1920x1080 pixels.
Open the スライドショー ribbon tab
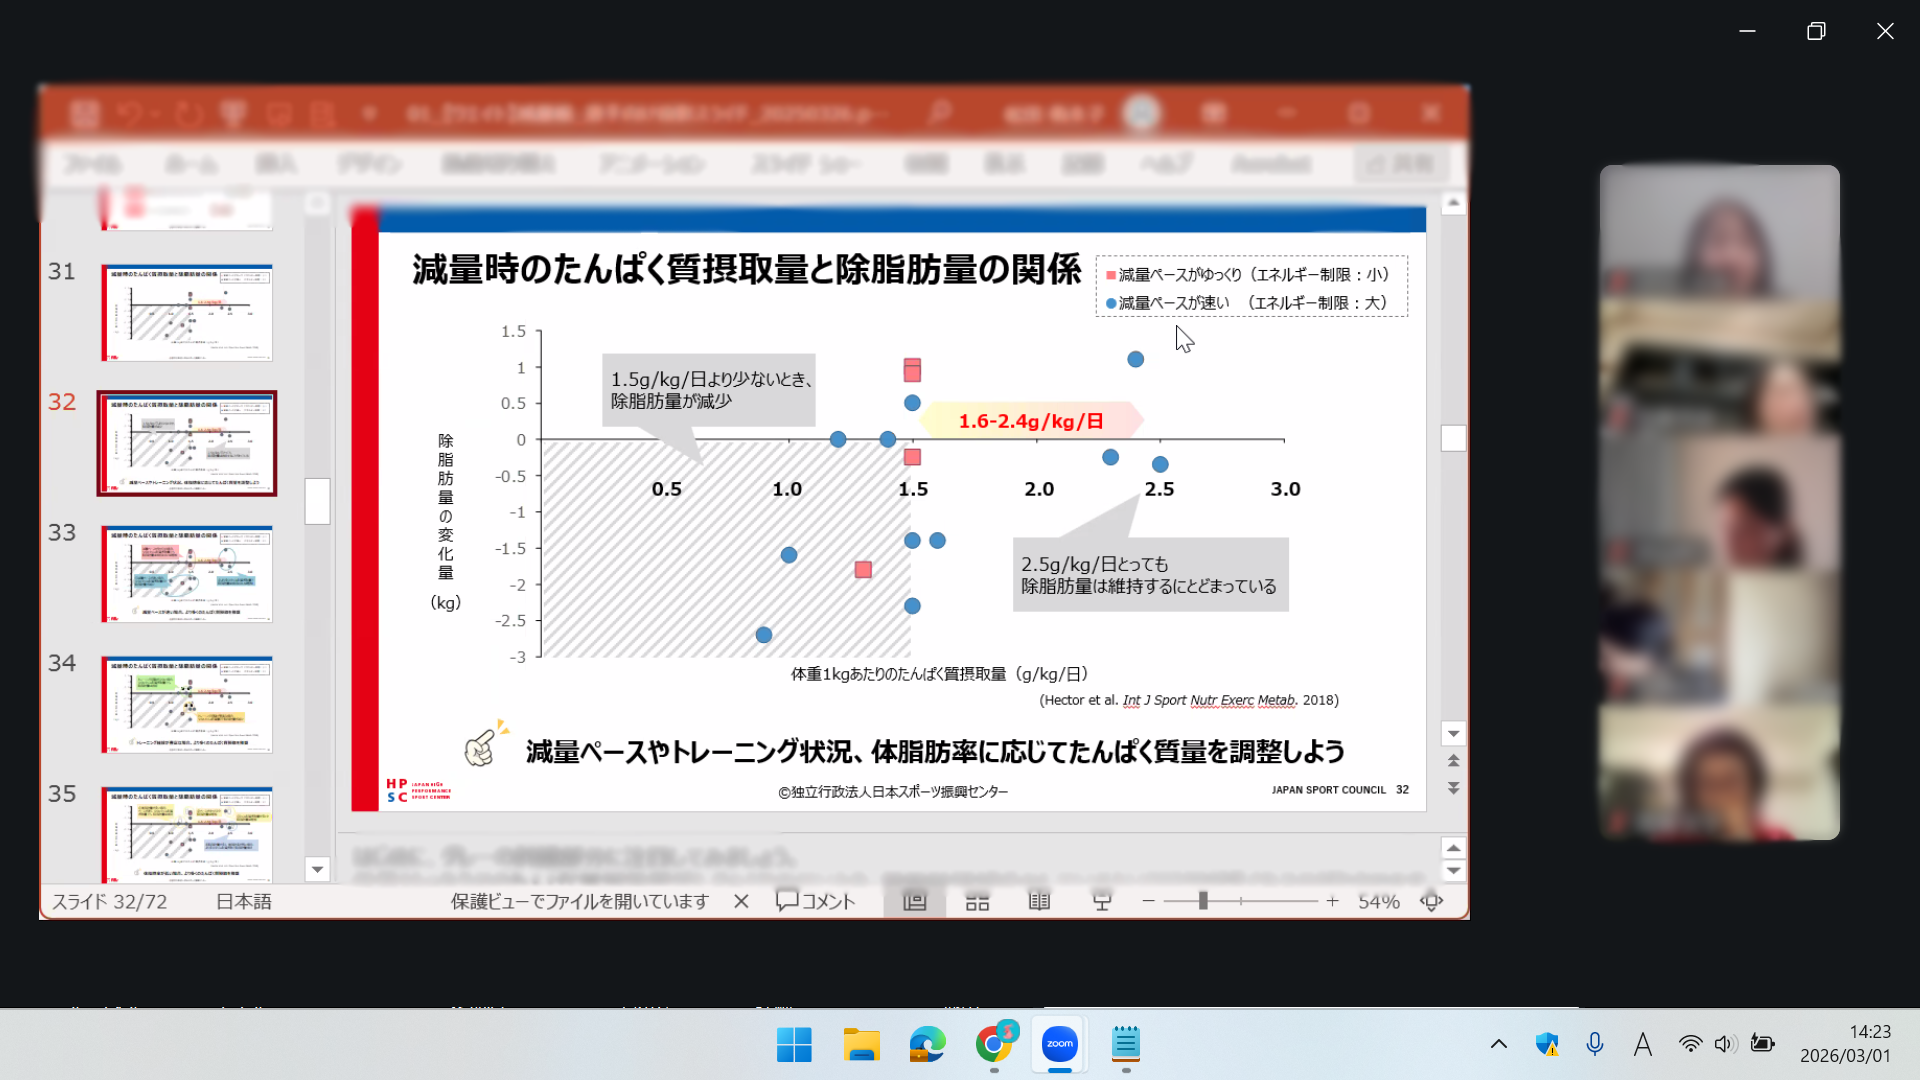pos(806,163)
